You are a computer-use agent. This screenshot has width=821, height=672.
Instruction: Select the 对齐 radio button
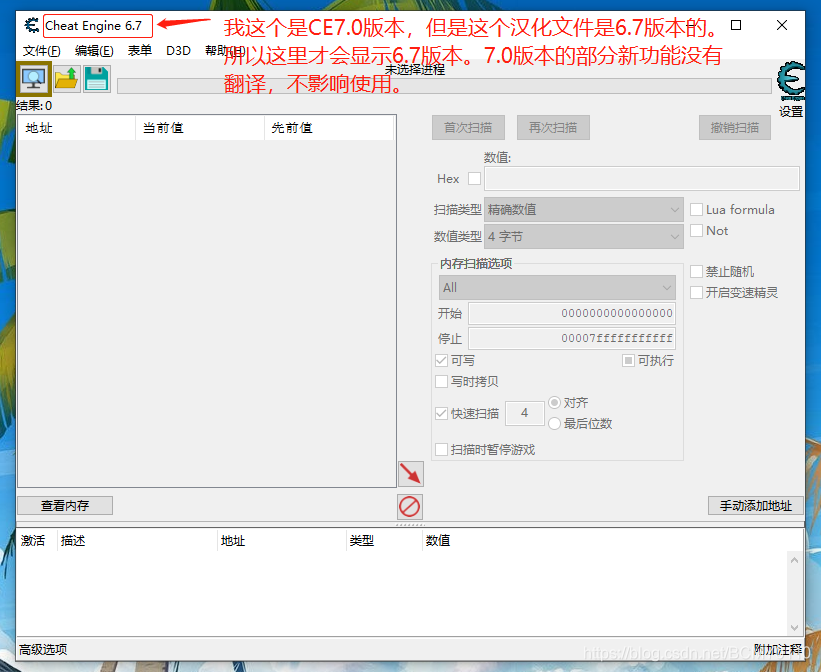coord(554,402)
